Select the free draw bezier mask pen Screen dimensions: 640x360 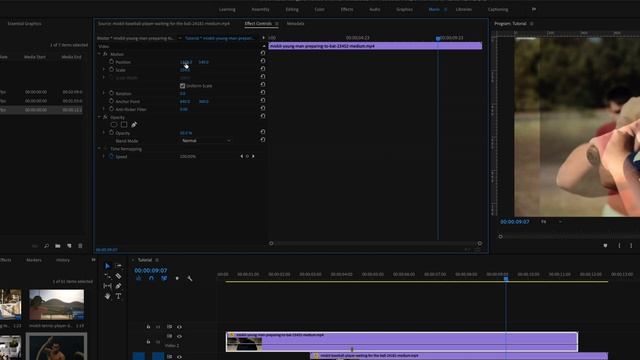pos(134,124)
